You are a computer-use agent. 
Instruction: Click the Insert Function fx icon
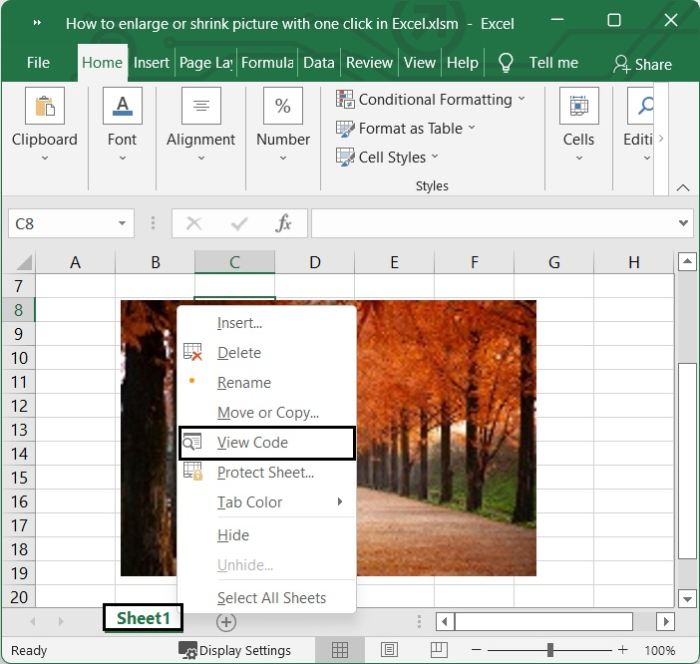tap(284, 224)
